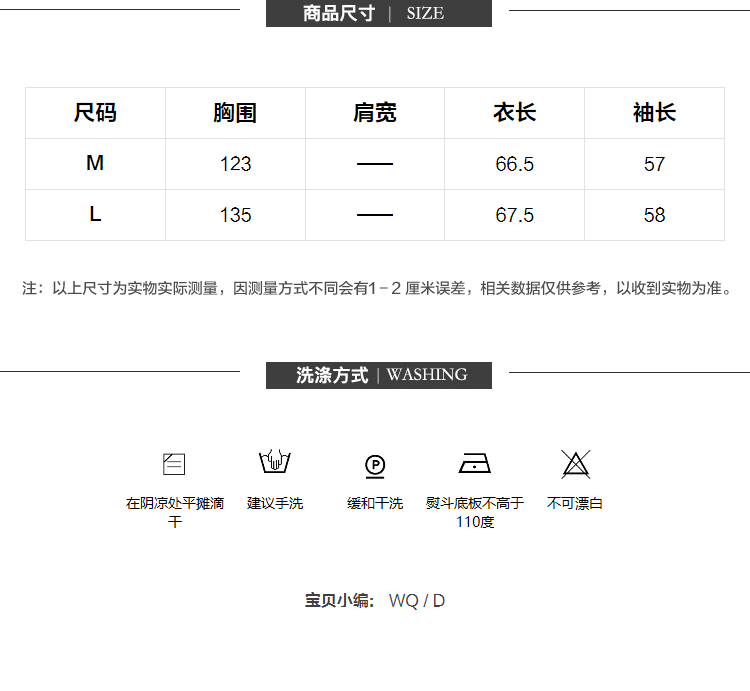Click the garment length 67.5 cell
Image resolution: width=750 pixels, height=691 pixels.
[515, 215]
